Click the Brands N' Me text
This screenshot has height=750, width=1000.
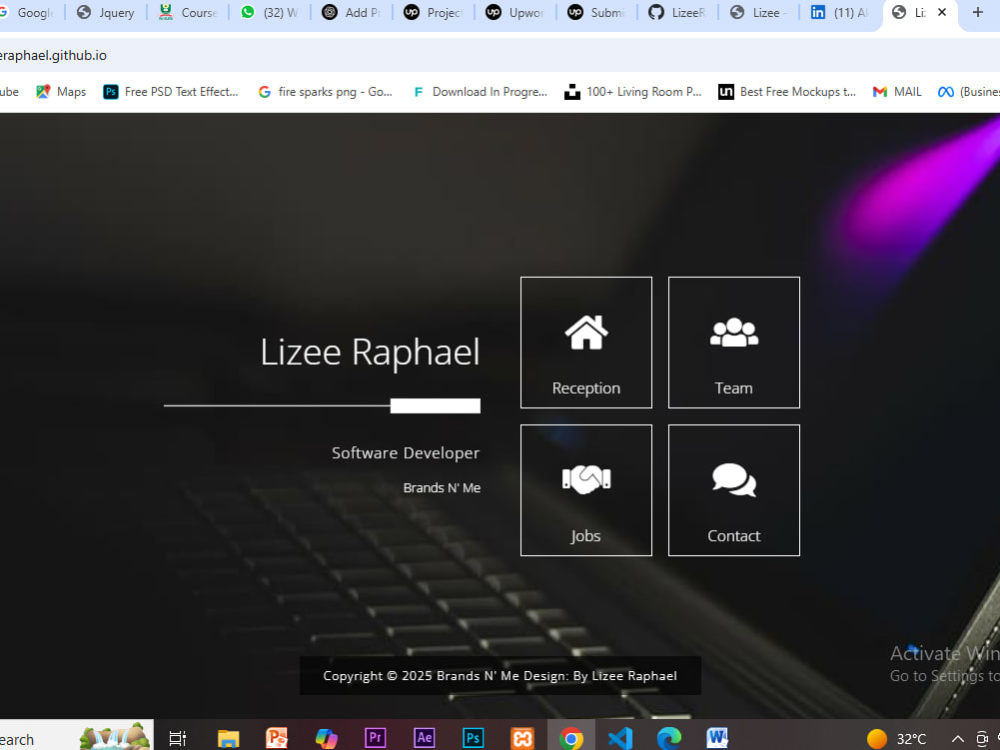coord(441,488)
